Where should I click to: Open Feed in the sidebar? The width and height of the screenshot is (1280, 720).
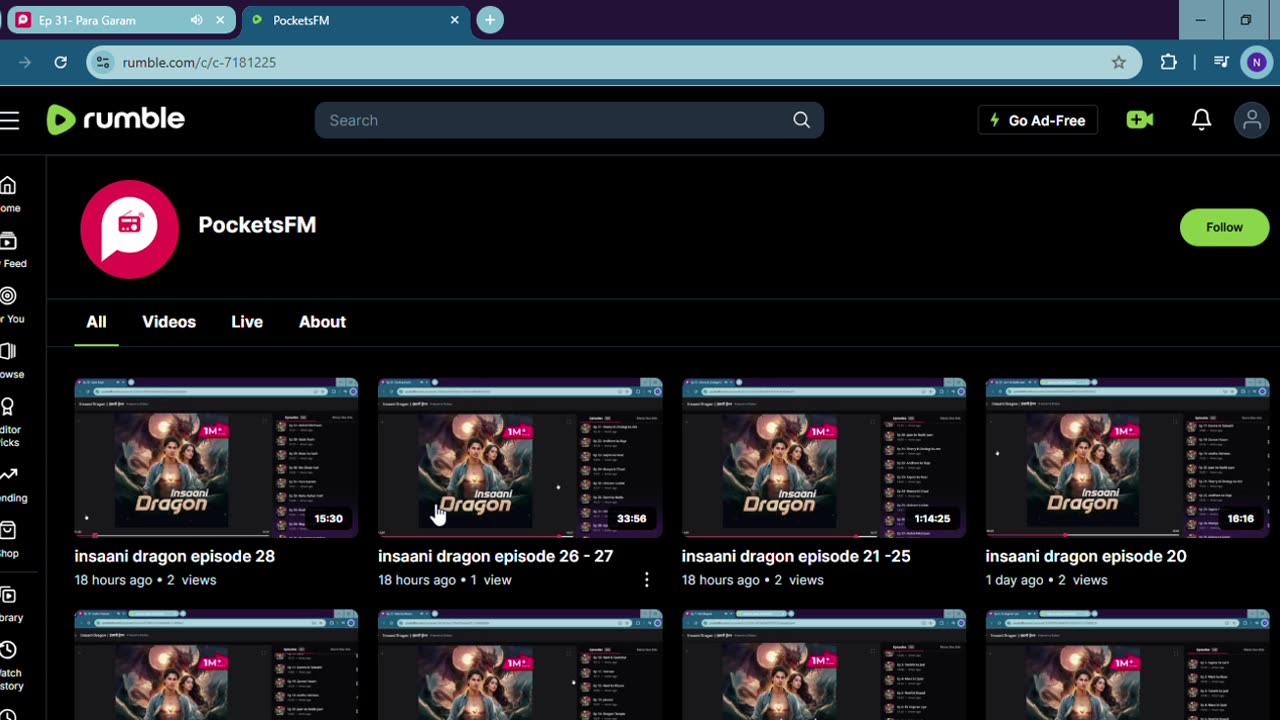tap(10, 250)
